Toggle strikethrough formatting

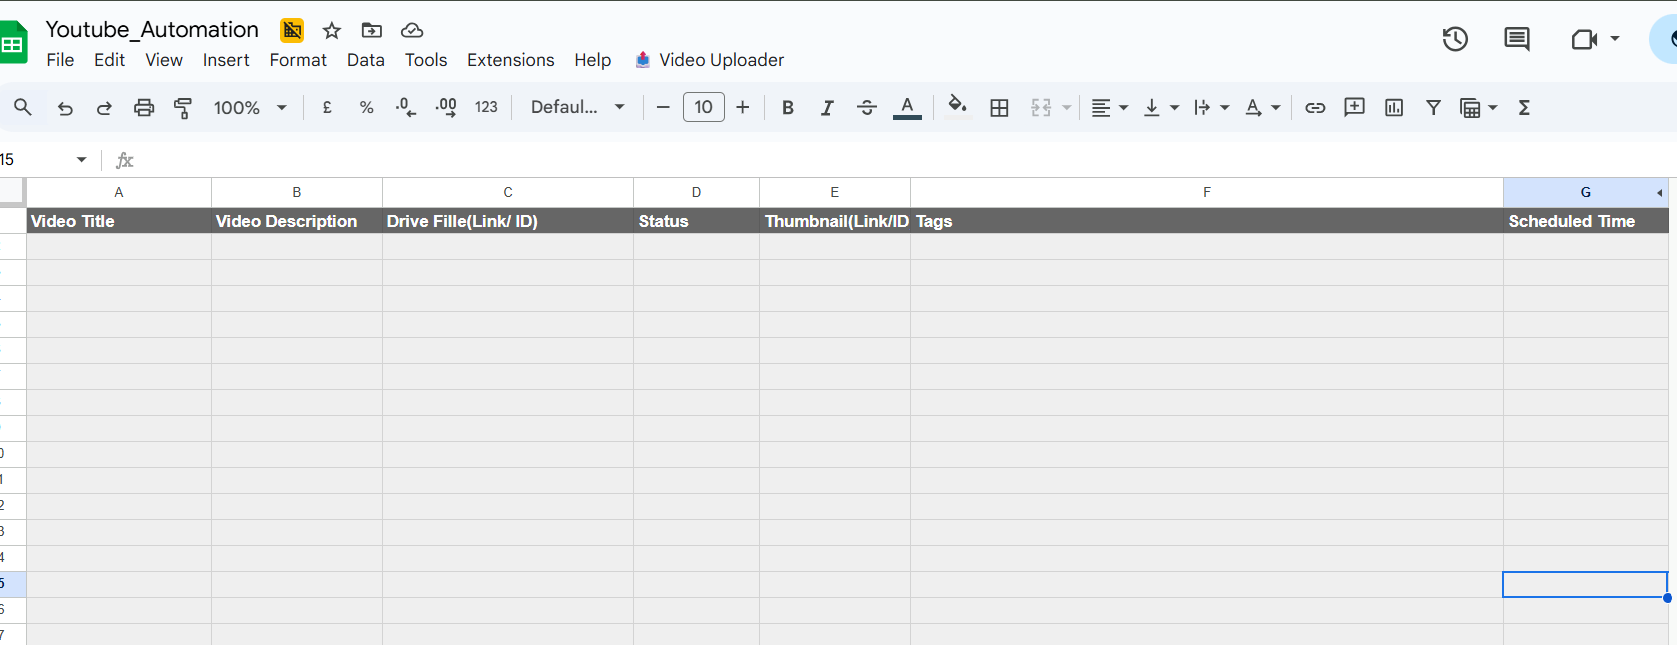coord(867,108)
